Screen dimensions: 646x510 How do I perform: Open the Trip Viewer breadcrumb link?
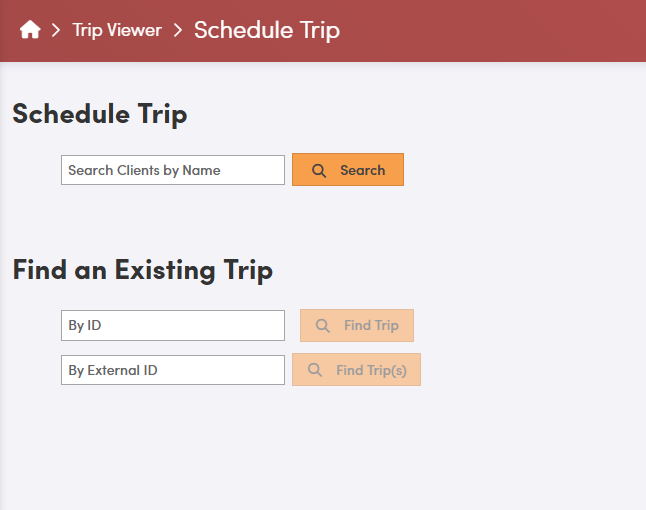point(117,30)
